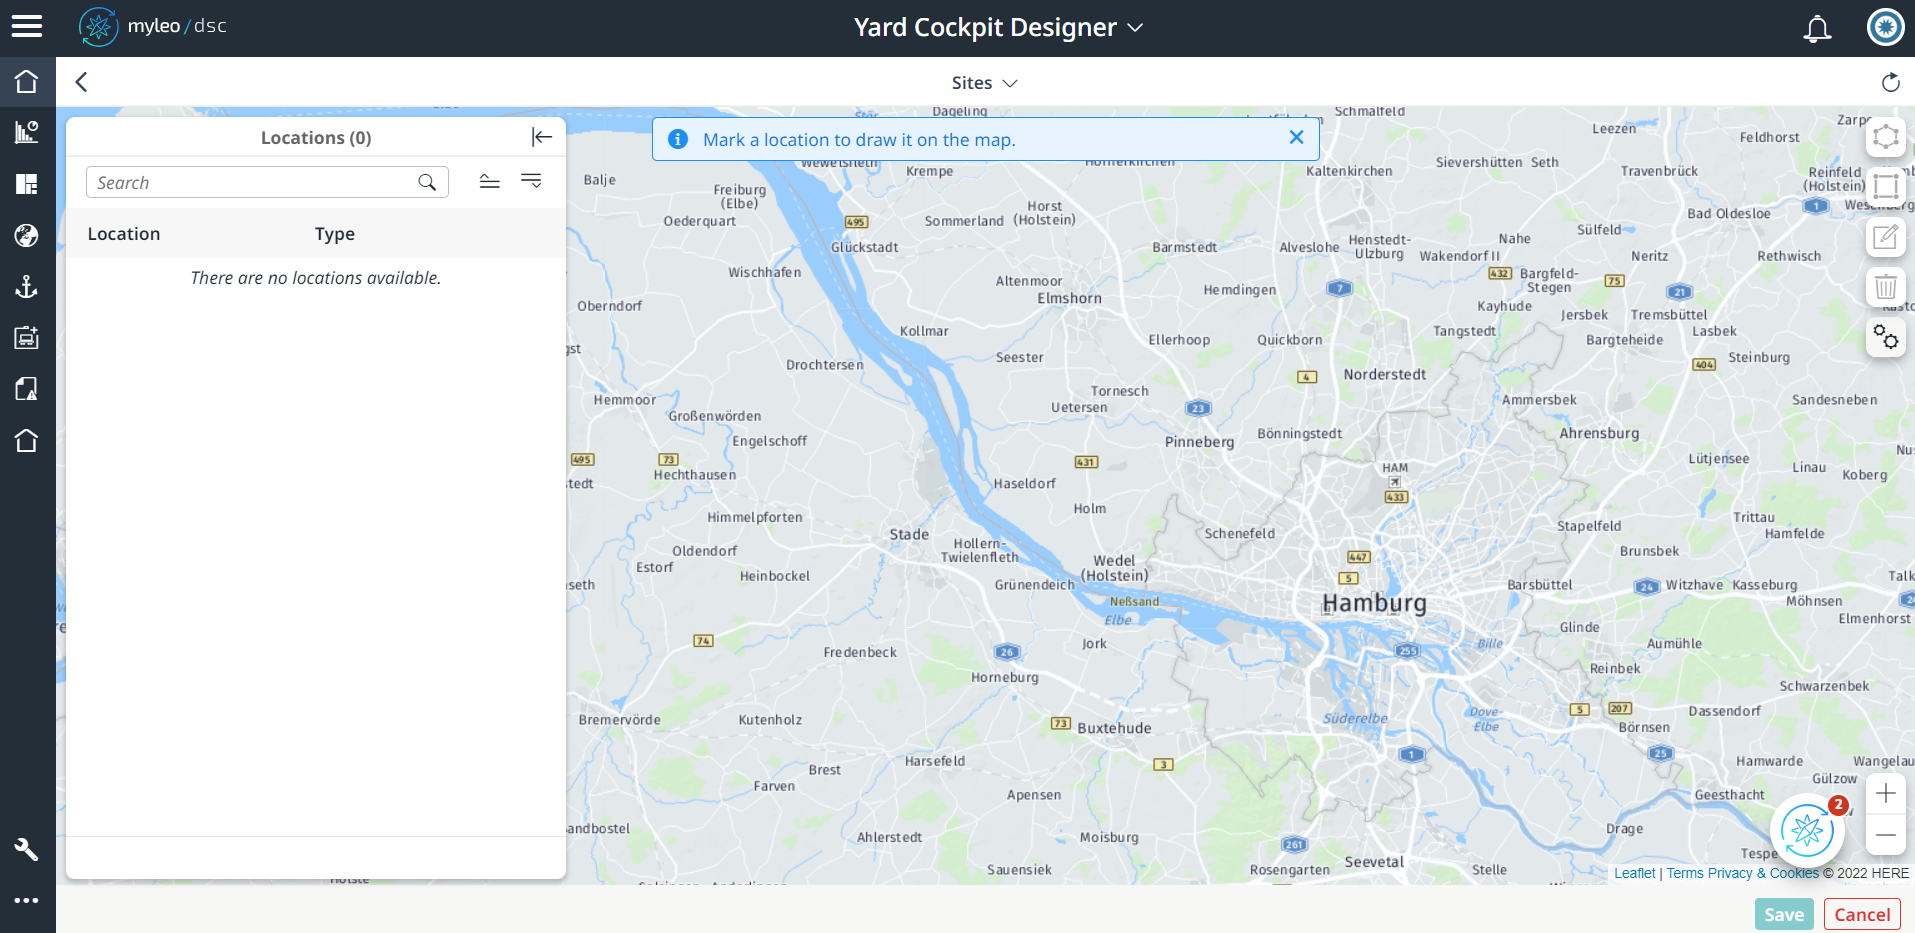Open the Privacy & Cookies link

[1763, 873]
